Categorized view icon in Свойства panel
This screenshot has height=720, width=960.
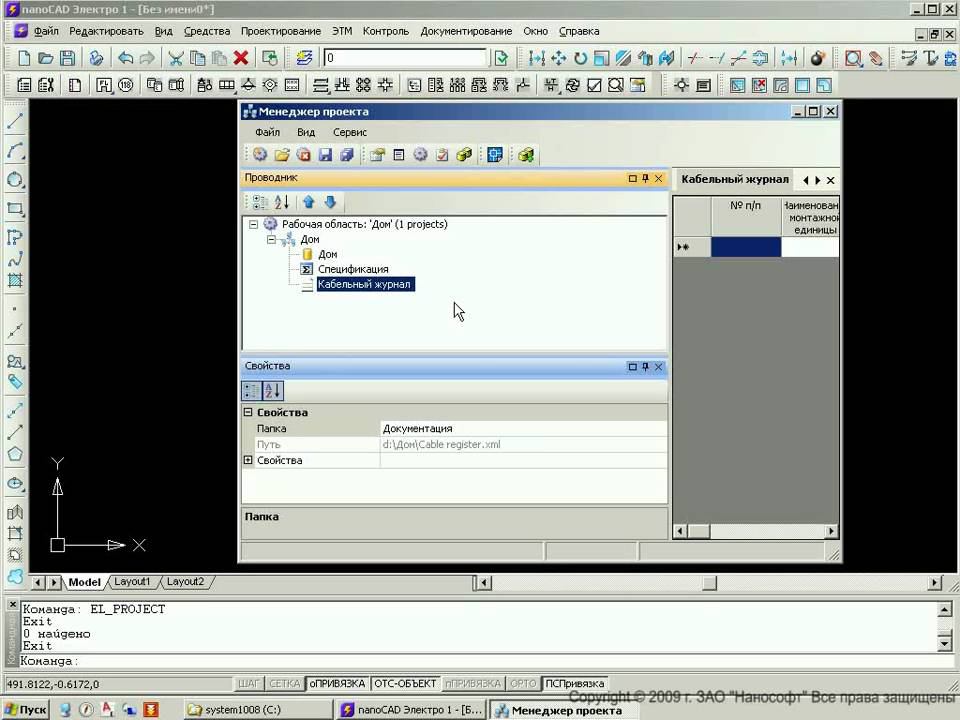252,391
